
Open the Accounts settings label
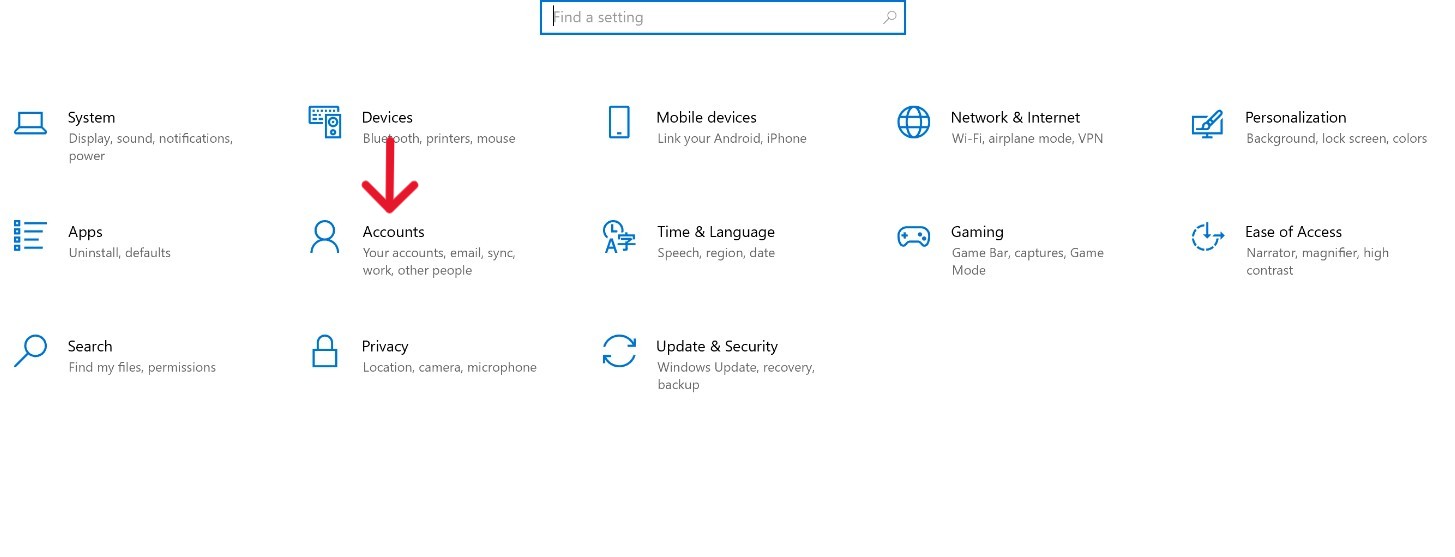393,232
